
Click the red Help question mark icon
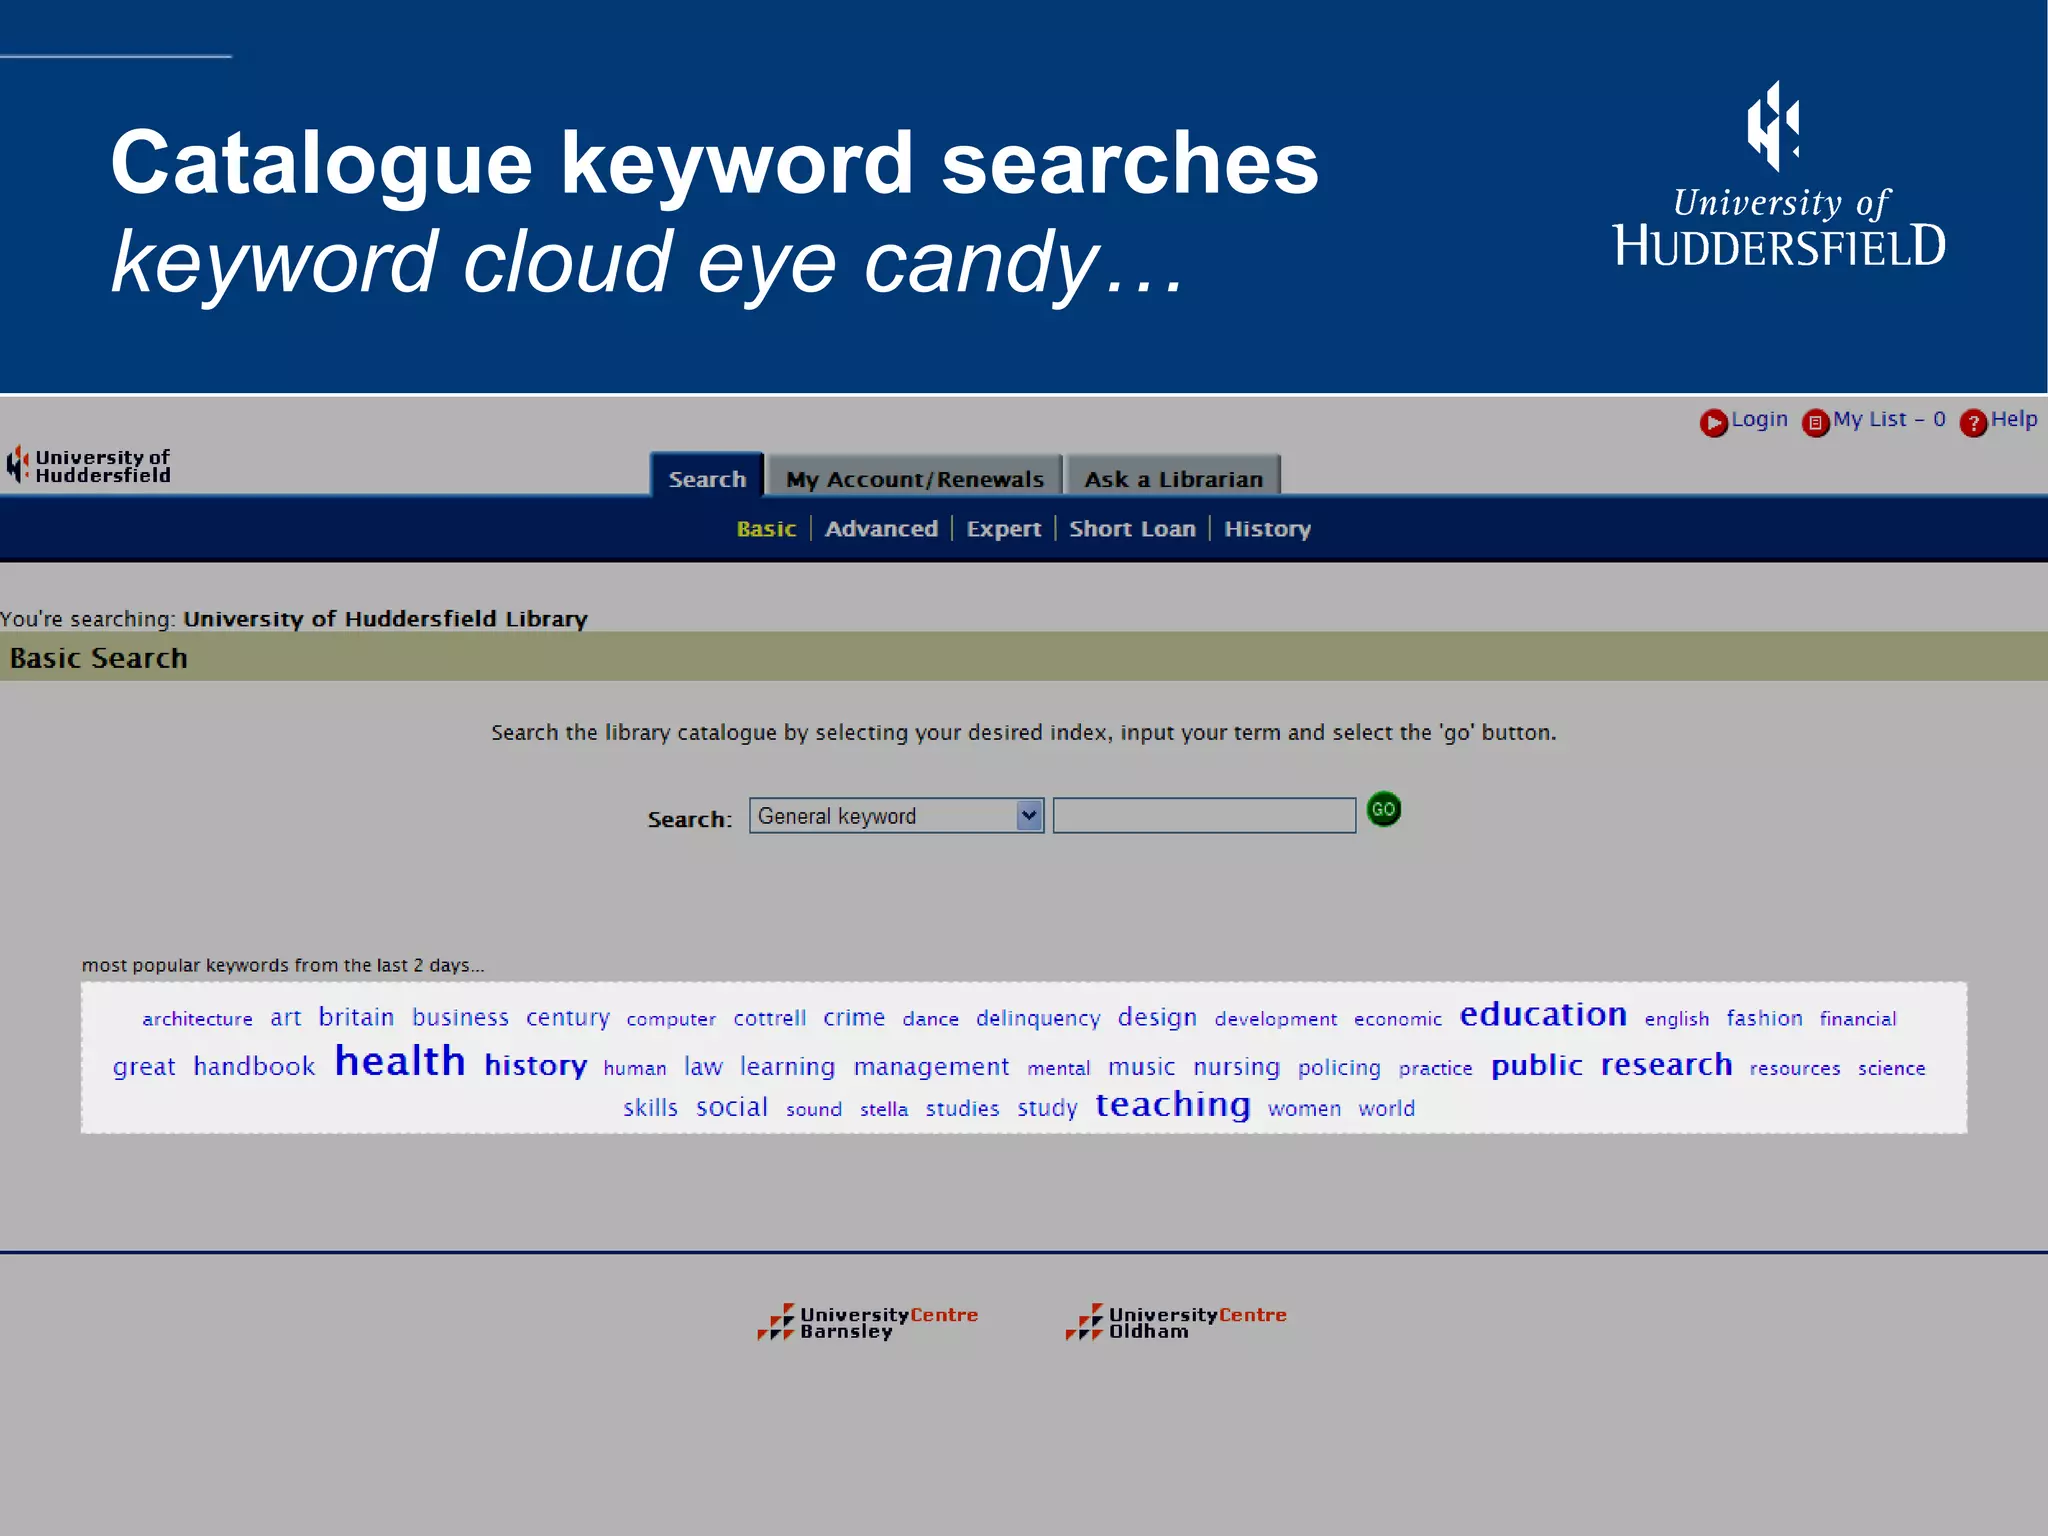coord(1972,423)
